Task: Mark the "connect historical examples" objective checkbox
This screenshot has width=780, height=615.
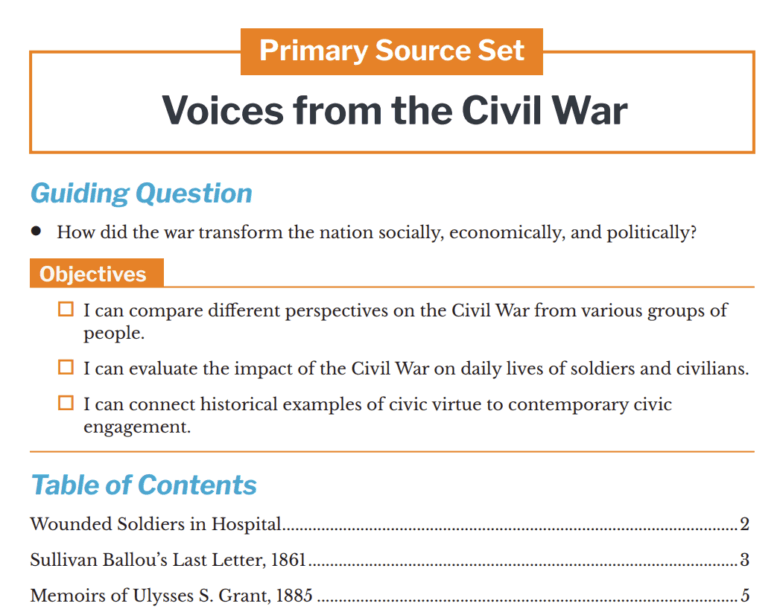Action: [66, 404]
